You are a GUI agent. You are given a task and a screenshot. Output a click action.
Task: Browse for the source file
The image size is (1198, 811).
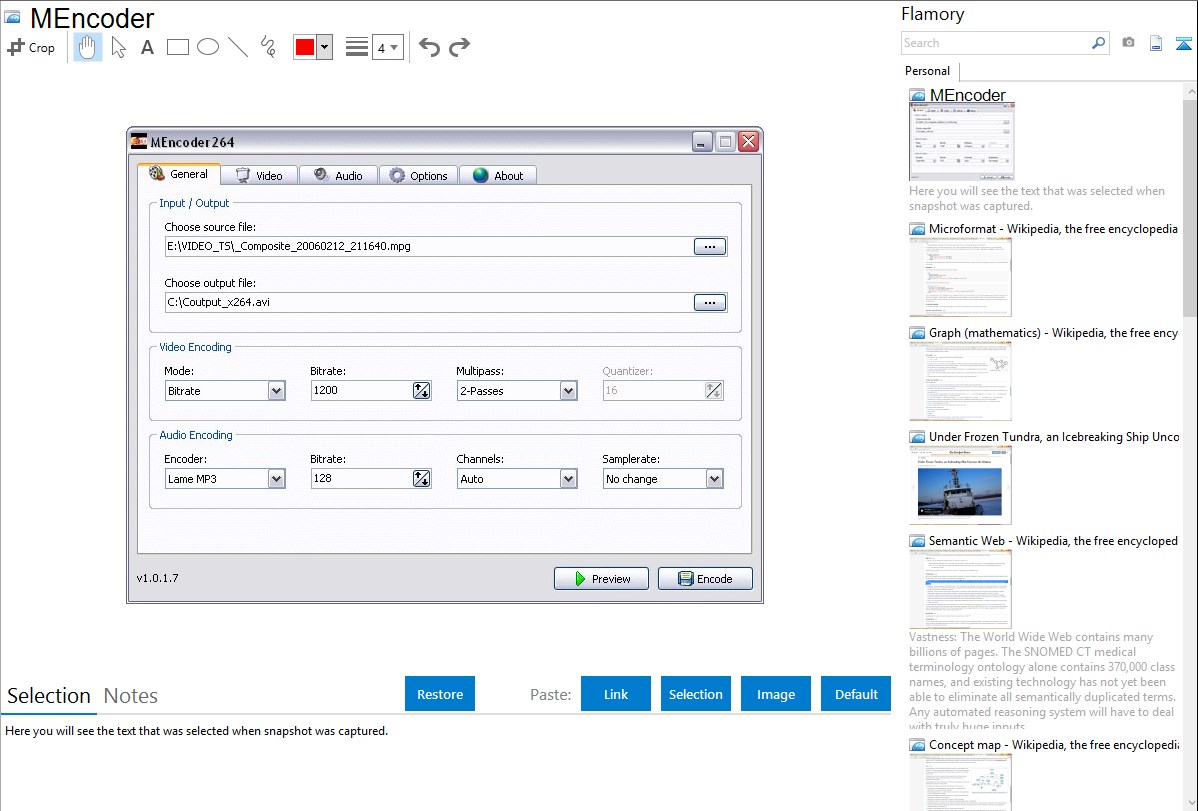click(710, 246)
